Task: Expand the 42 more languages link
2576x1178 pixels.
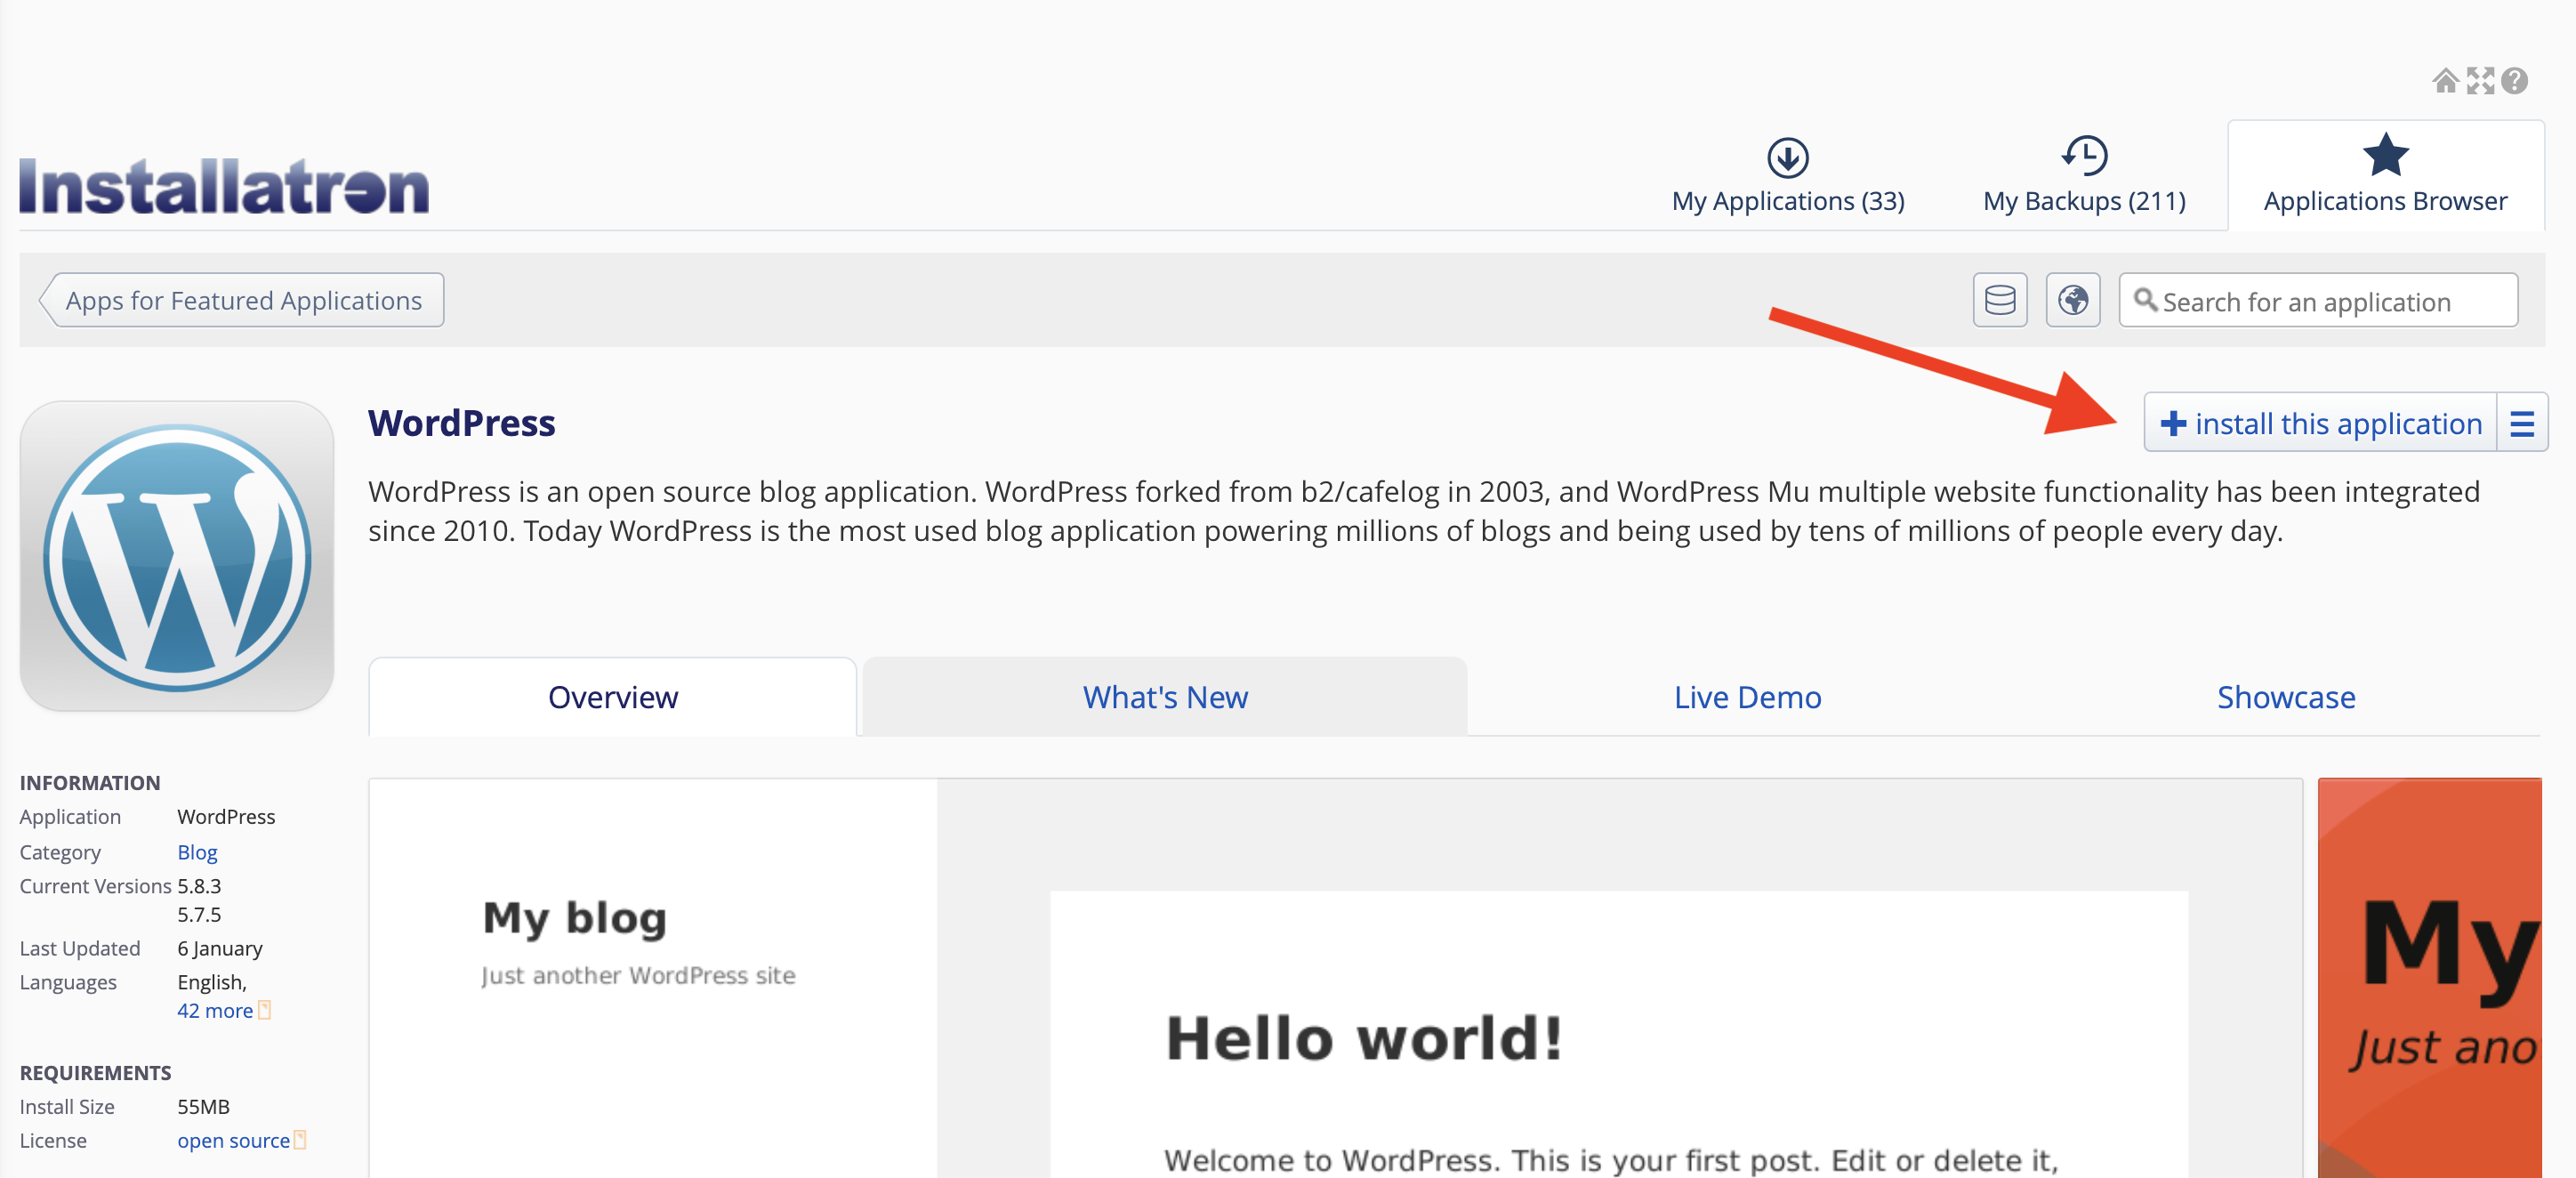Action: 215,1010
